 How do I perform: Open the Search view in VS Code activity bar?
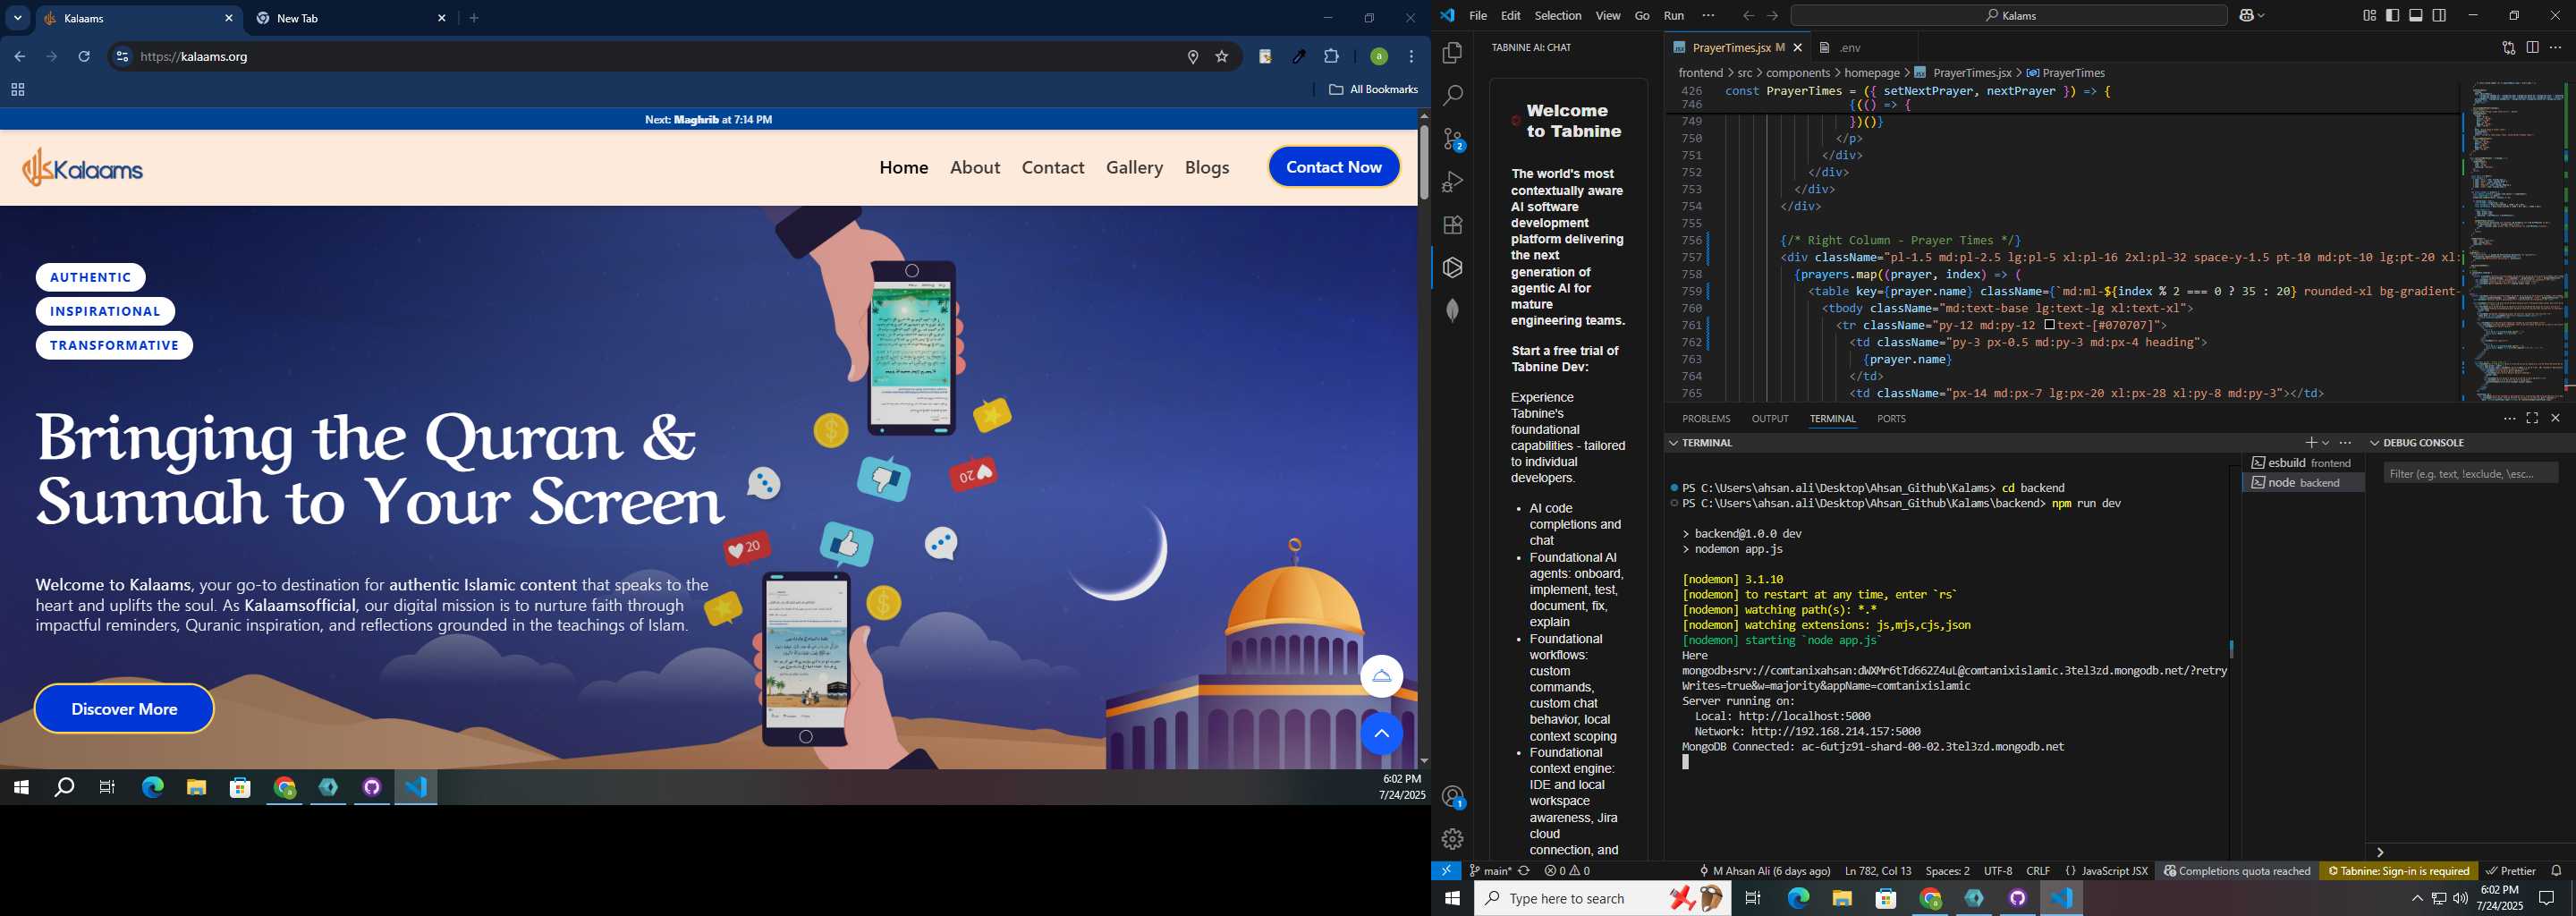pos(1452,96)
